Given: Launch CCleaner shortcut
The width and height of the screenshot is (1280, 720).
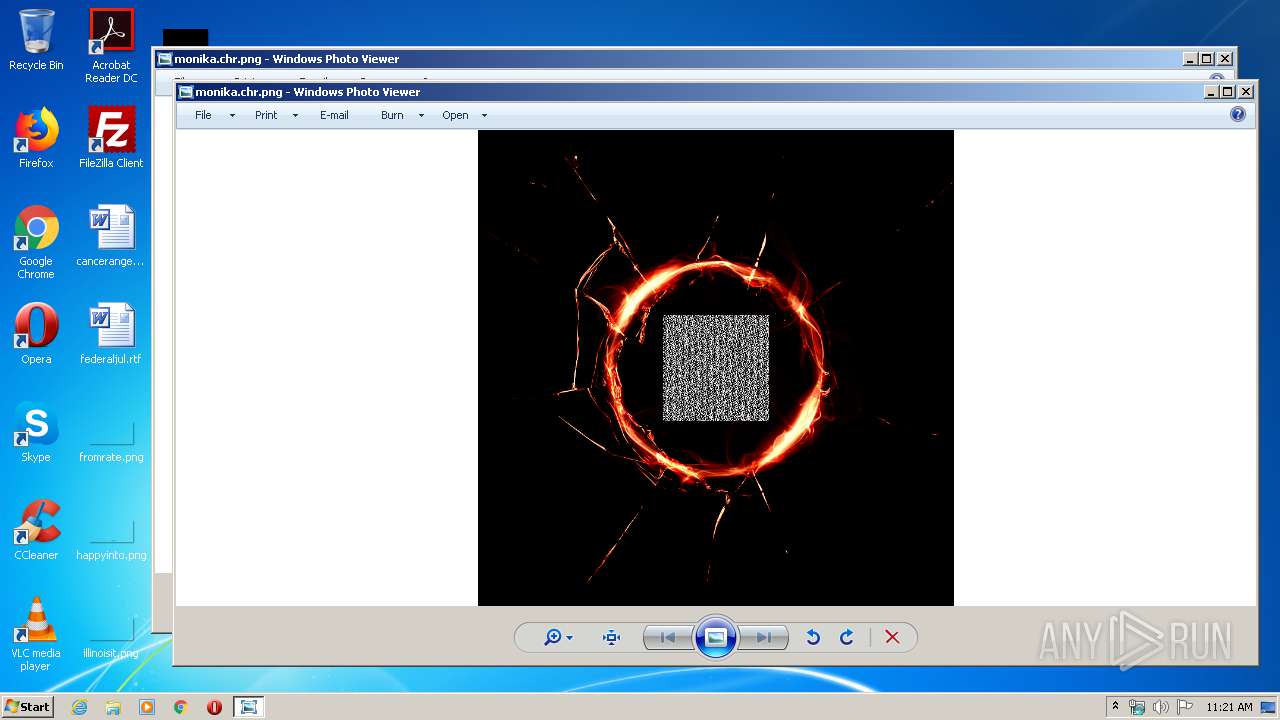Looking at the screenshot, I should [x=36, y=530].
